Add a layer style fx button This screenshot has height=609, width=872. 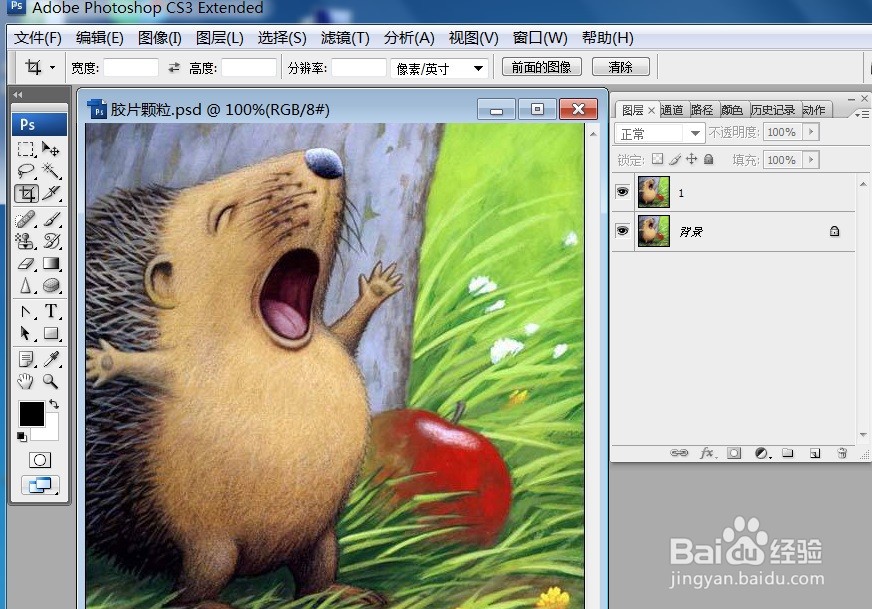click(x=707, y=453)
